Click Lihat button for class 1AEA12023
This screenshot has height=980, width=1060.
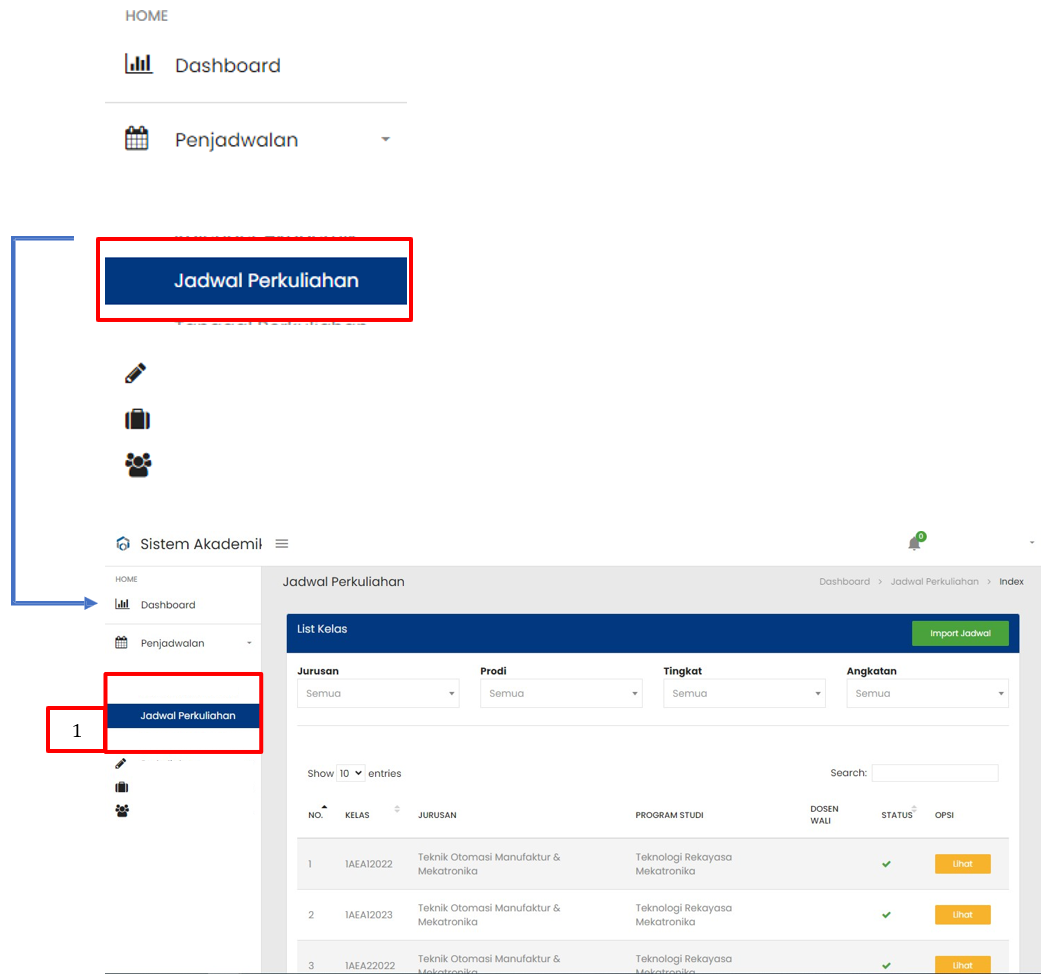click(963, 914)
